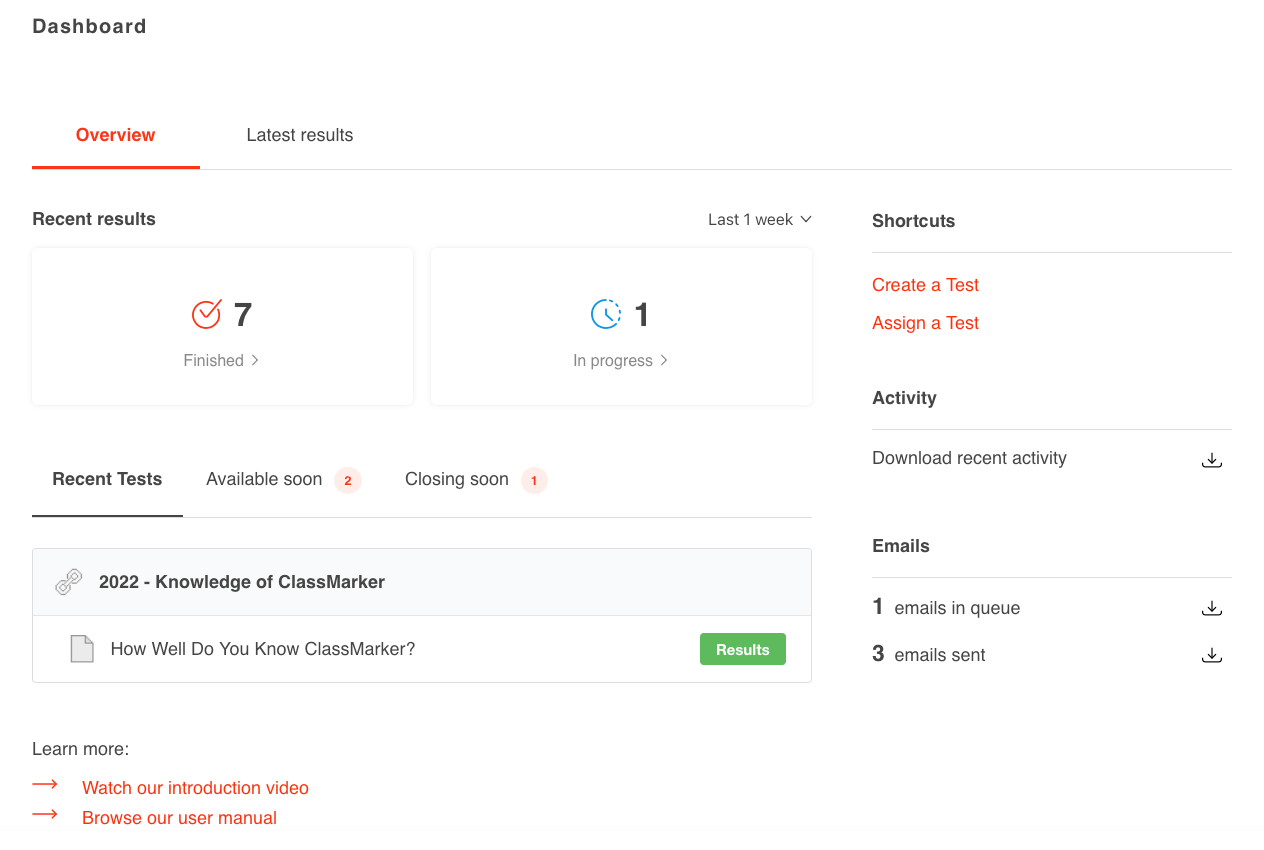Select the Recent Tests tab
Image resolution: width=1264 pixels, height=850 pixels.
tap(107, 480)
